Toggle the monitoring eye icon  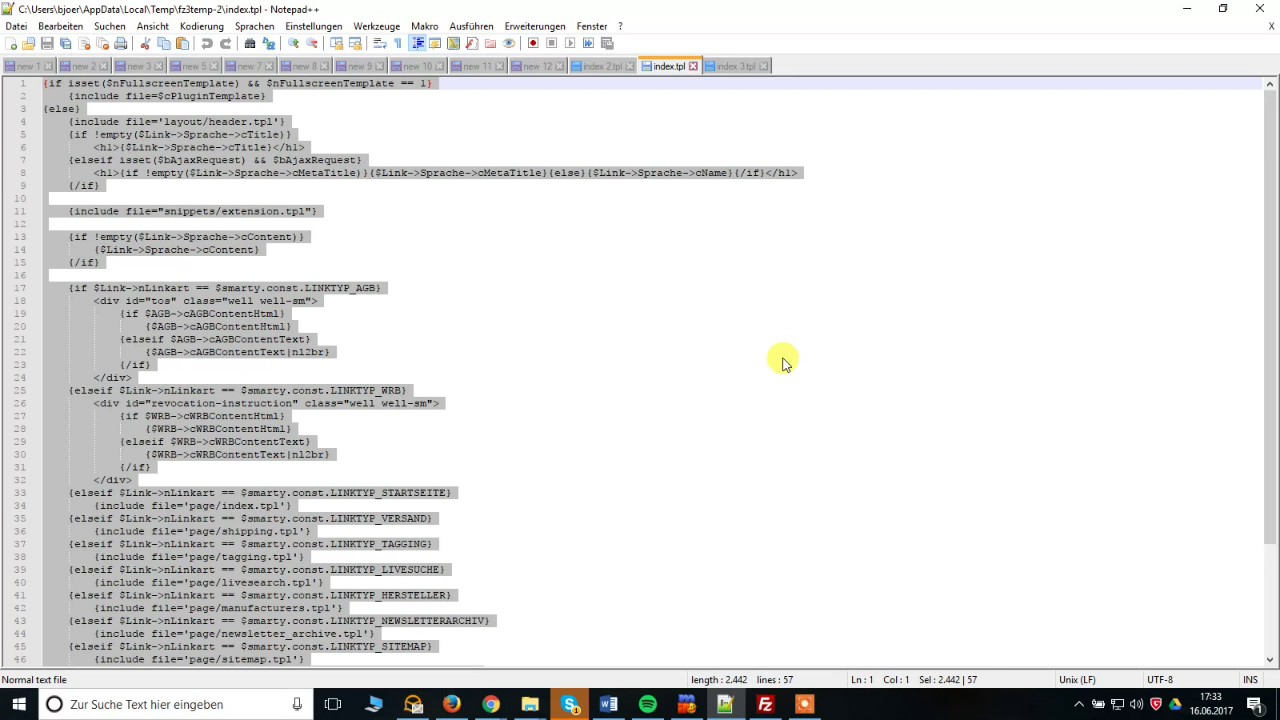509,43
